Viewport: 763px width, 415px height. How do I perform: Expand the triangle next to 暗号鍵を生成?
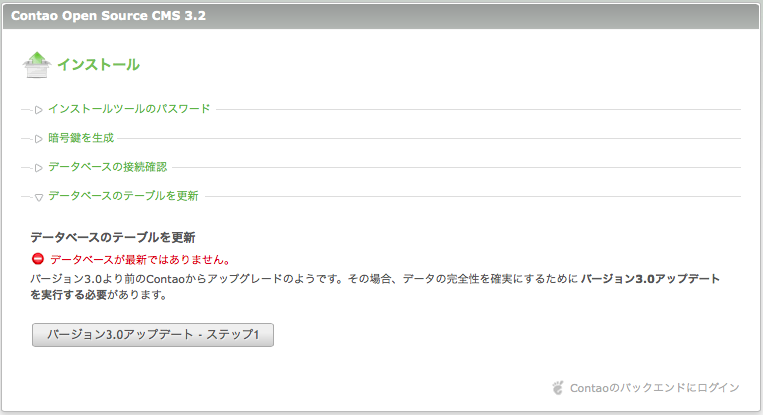[38, 139]
